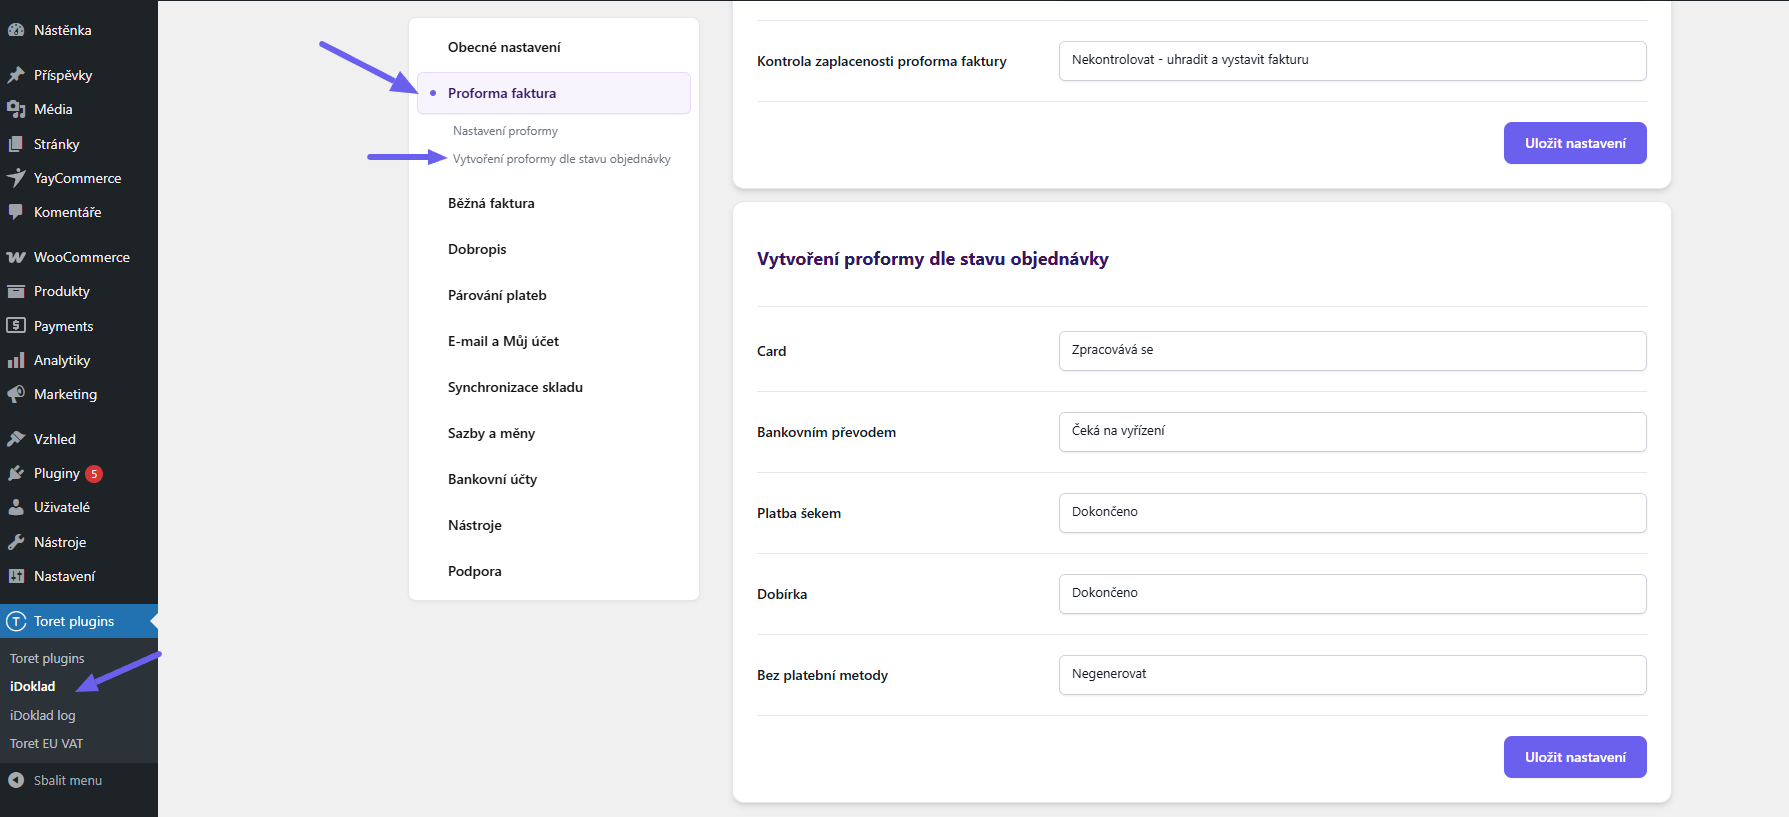Click the Uživatelé user icon
Image resolution: width=1789 pixels, height=817 pixels.
16,507
